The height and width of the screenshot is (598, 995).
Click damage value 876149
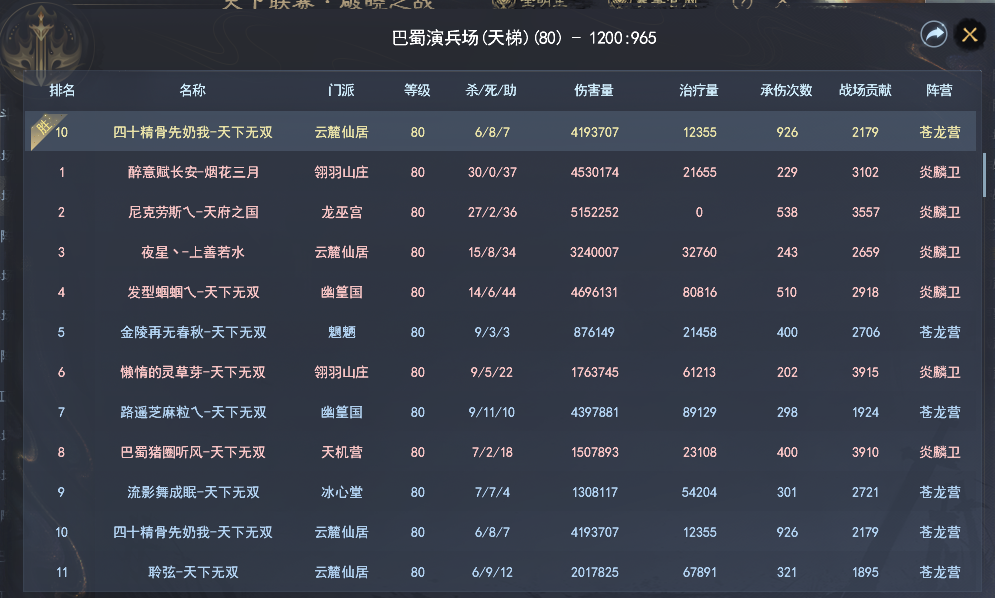594,332
